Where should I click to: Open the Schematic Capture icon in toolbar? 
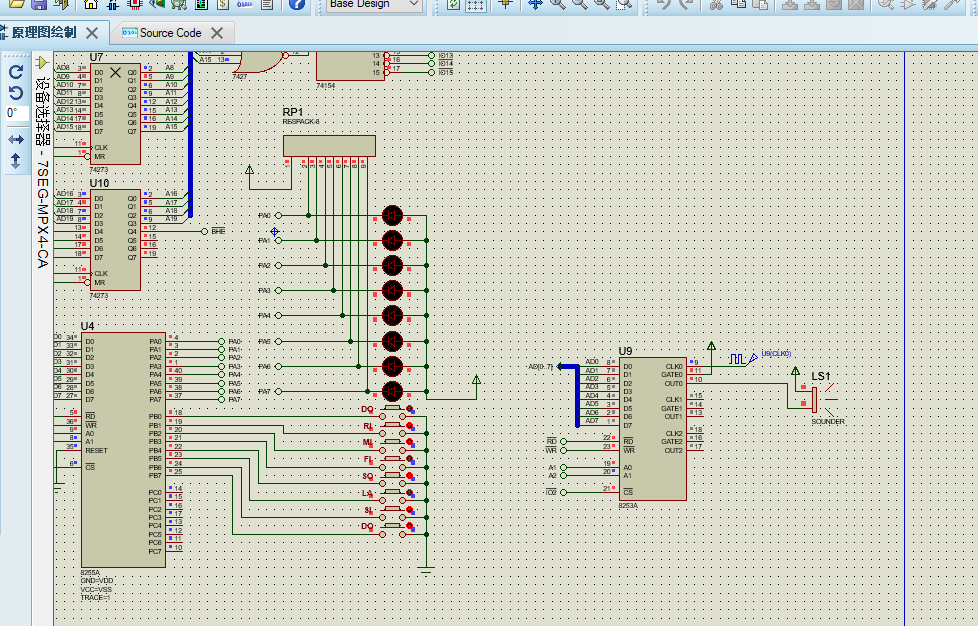[113, 4]
